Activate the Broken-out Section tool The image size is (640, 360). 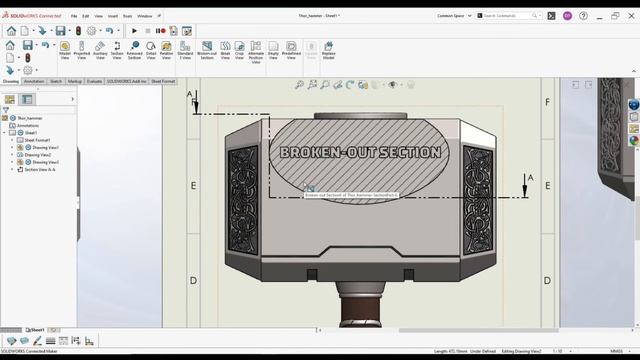(207, 51)
